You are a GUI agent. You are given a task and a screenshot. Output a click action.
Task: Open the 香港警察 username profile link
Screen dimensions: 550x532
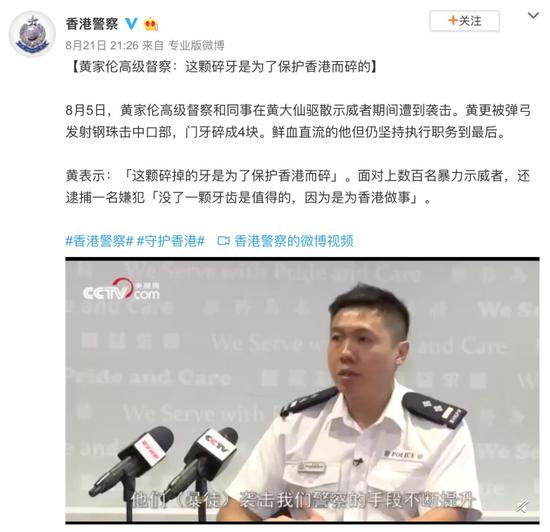click(92, 24)
